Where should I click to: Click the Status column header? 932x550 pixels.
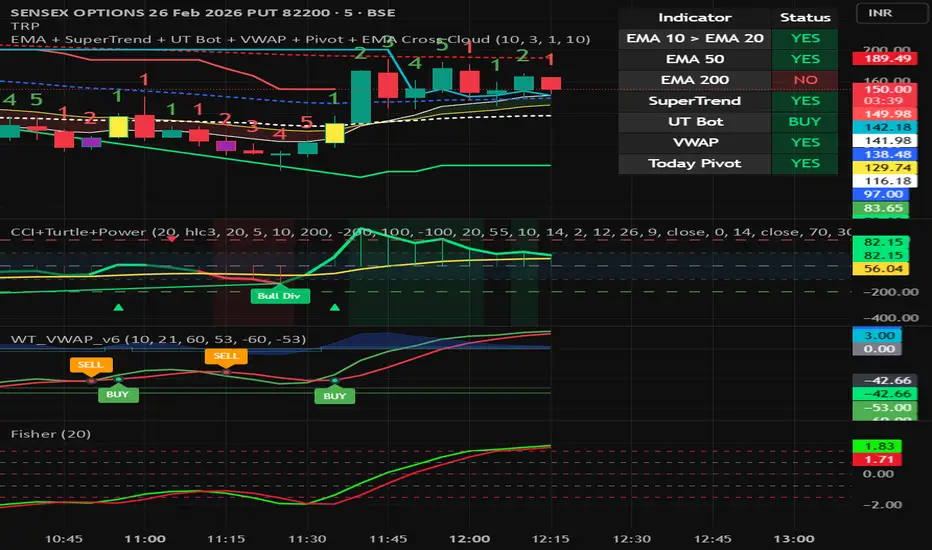pos(805,17)
